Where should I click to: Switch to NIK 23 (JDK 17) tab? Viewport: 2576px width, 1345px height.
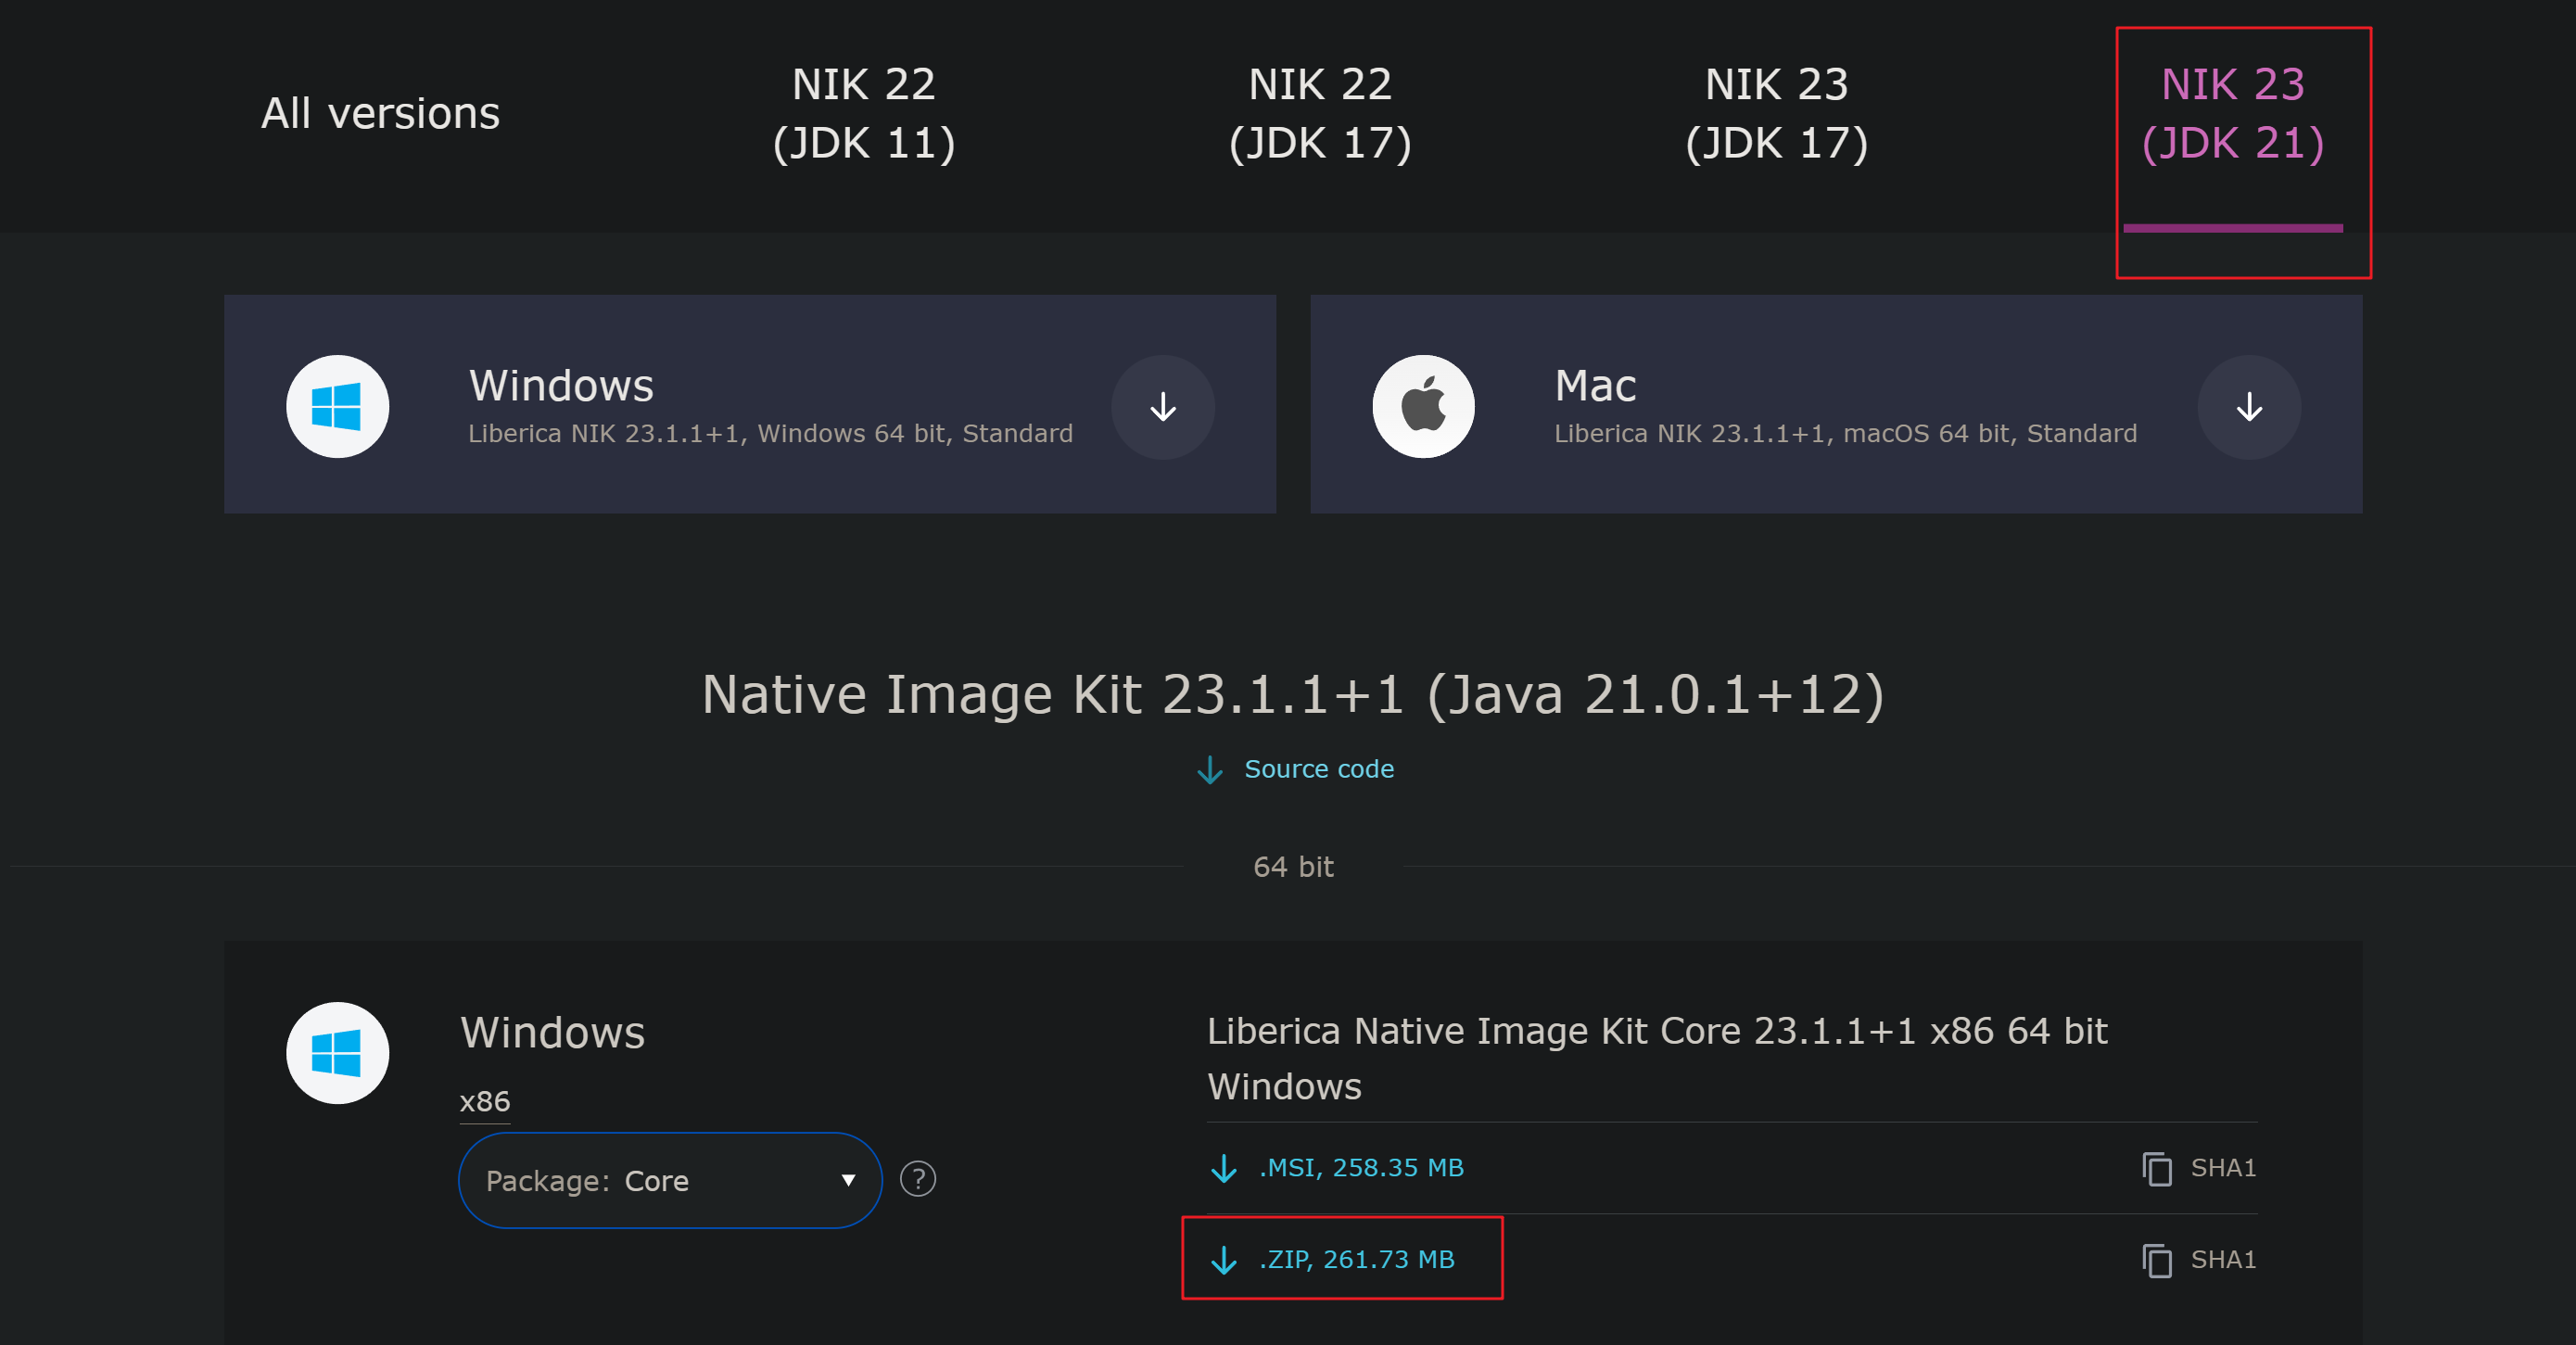pyautogui.click(x=1776, y=113)
